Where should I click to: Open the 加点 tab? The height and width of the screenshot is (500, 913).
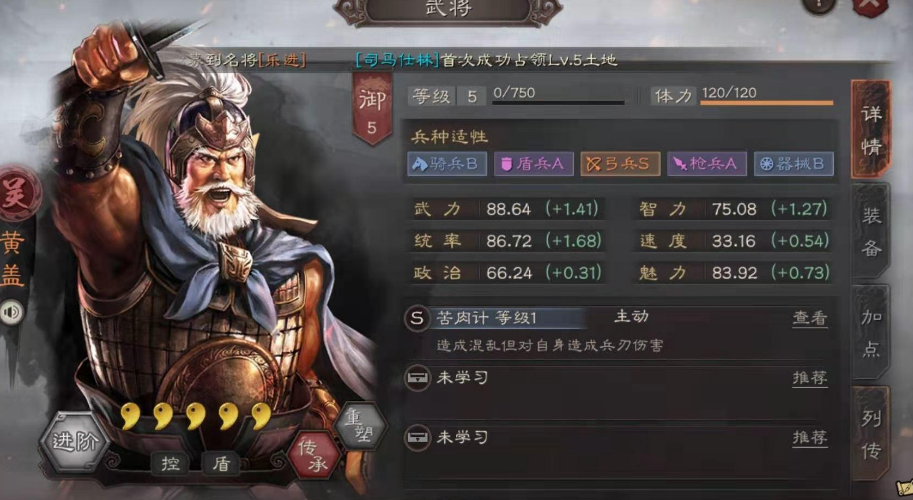(871, 332)
